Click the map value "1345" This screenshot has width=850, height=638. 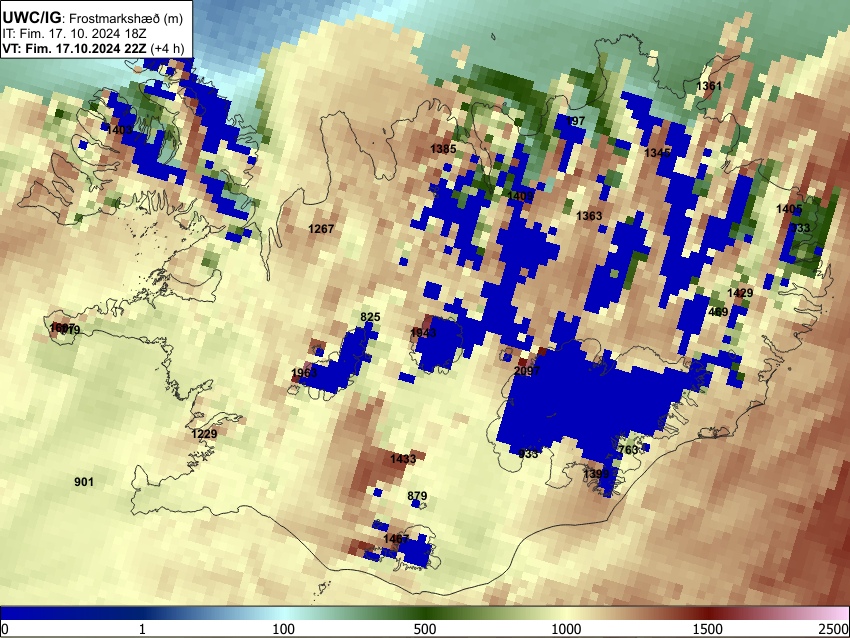(658, 153)
